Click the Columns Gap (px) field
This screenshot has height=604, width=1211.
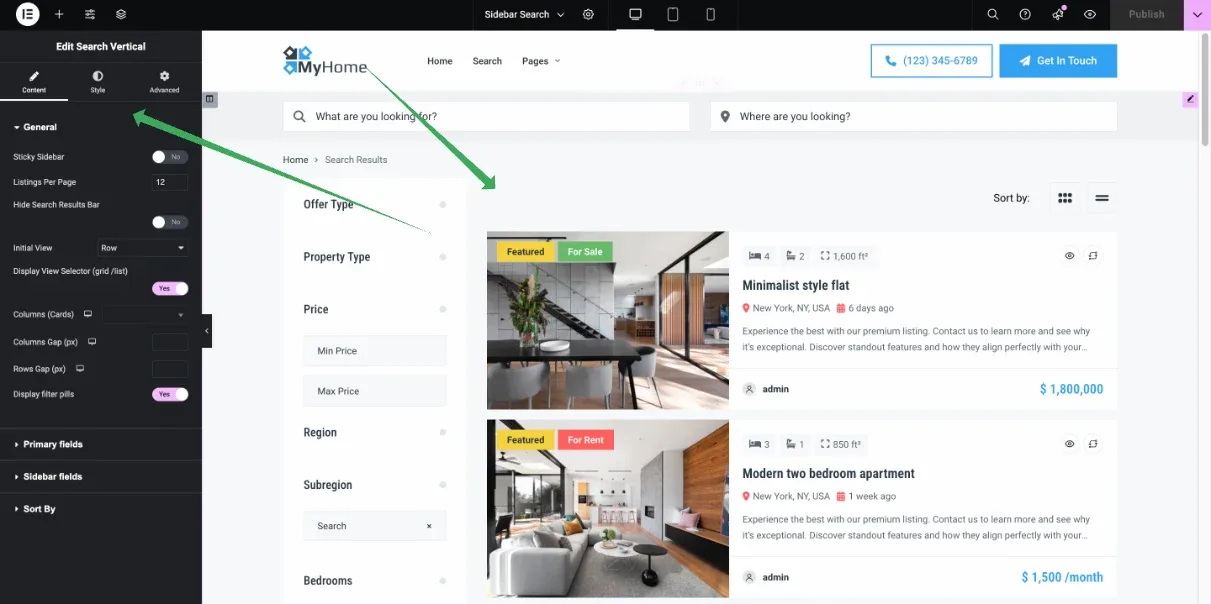click(170, 342)
